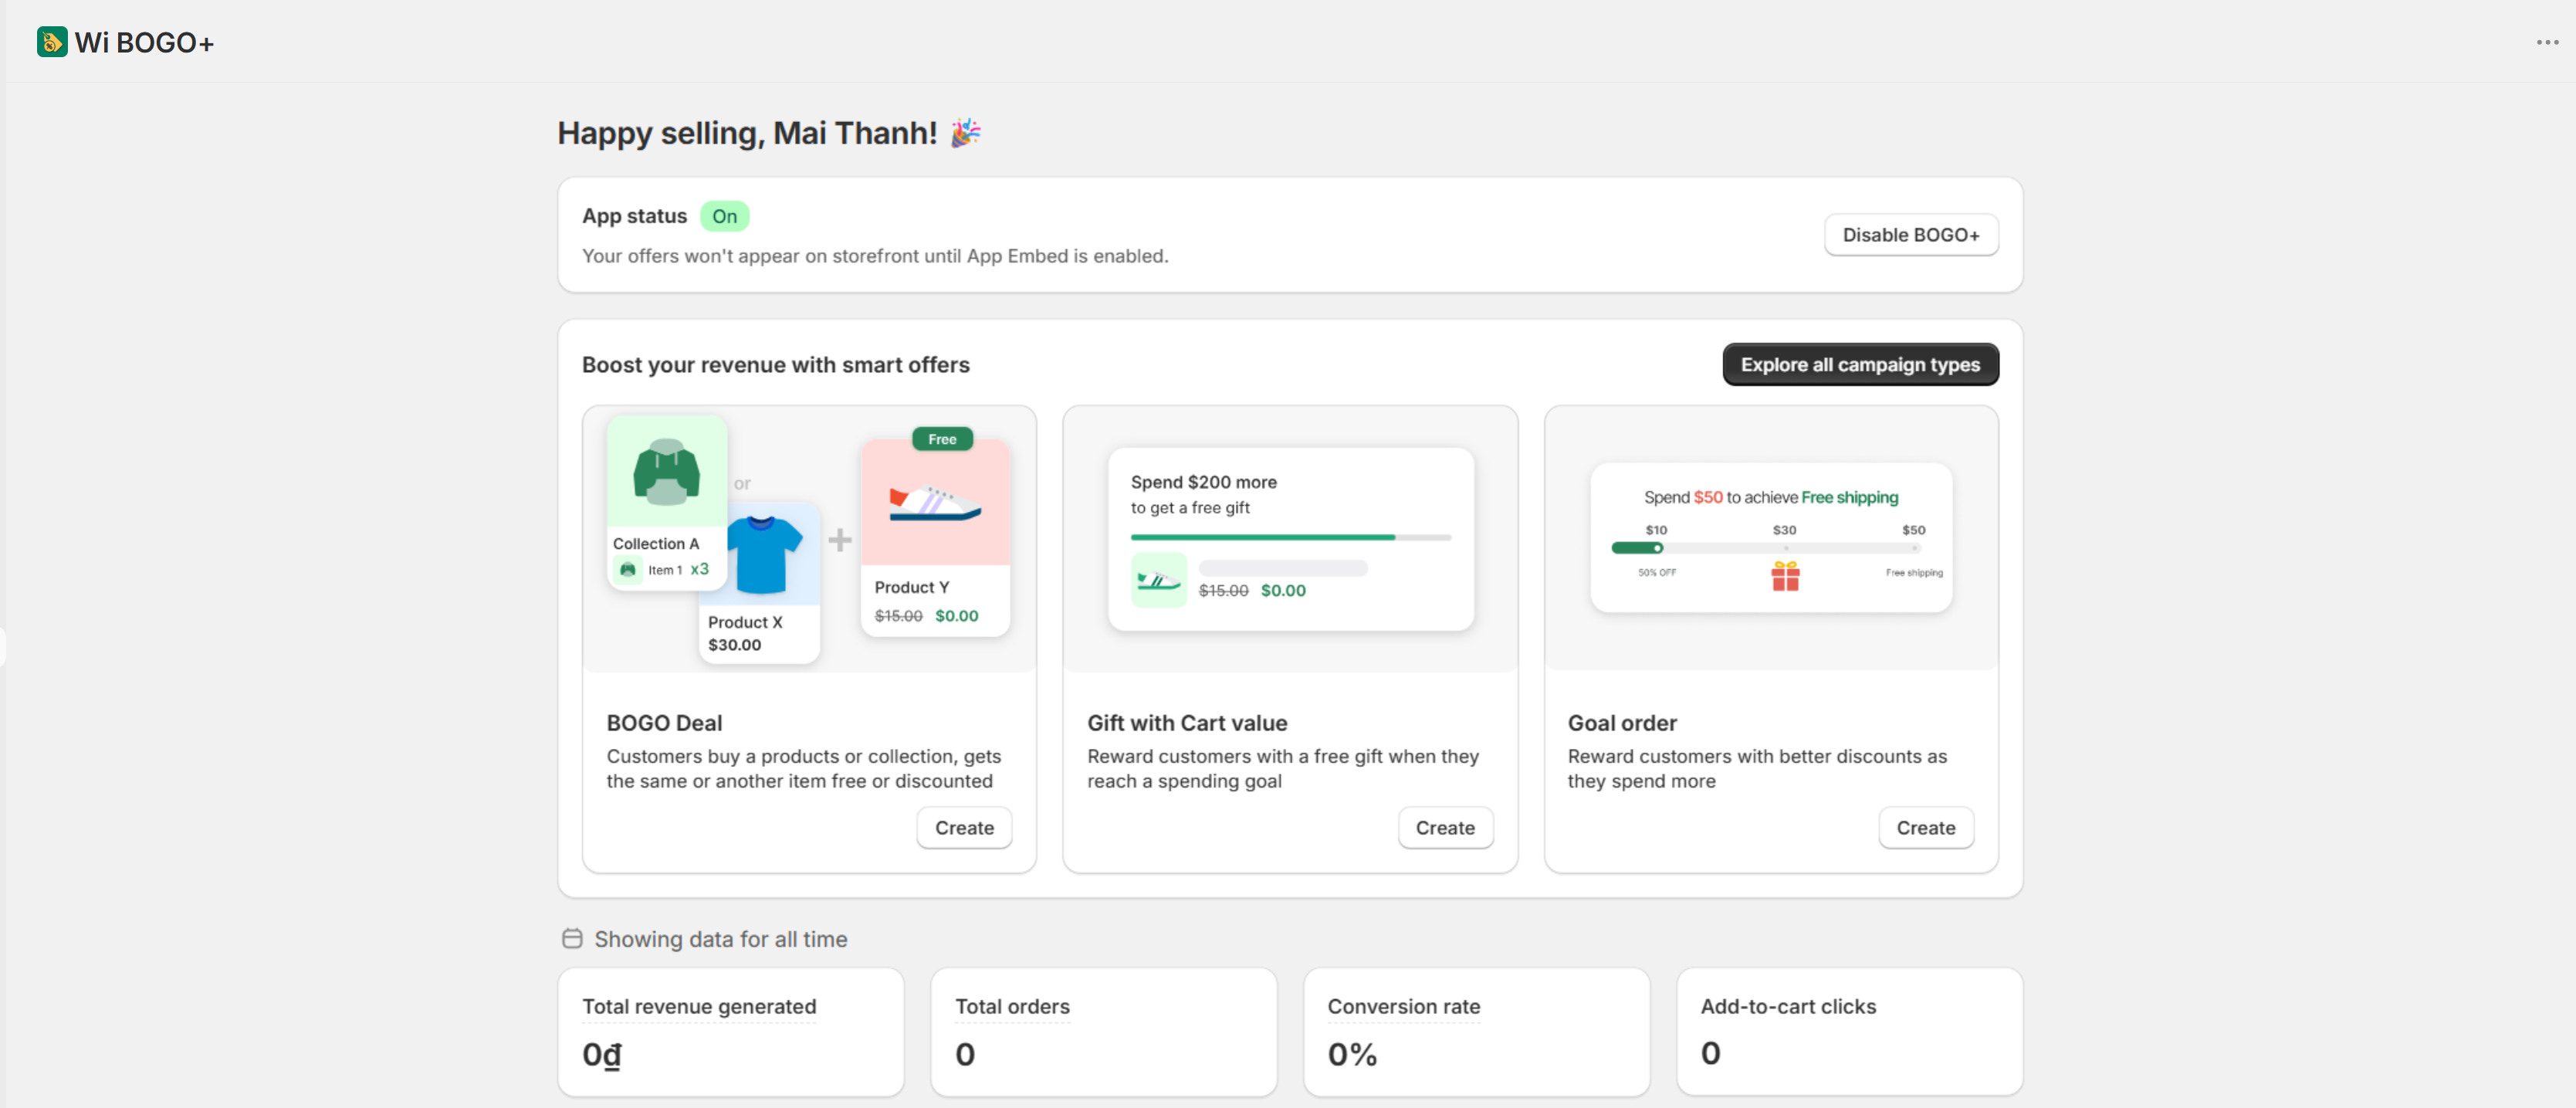Click the green hoodie Collection A image

(x=667, y=472)
